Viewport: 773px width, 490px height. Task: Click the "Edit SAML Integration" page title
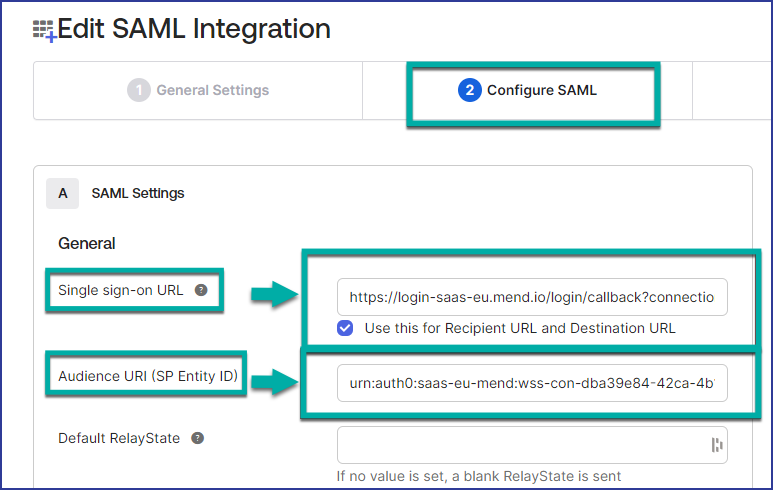coord(194,29)
